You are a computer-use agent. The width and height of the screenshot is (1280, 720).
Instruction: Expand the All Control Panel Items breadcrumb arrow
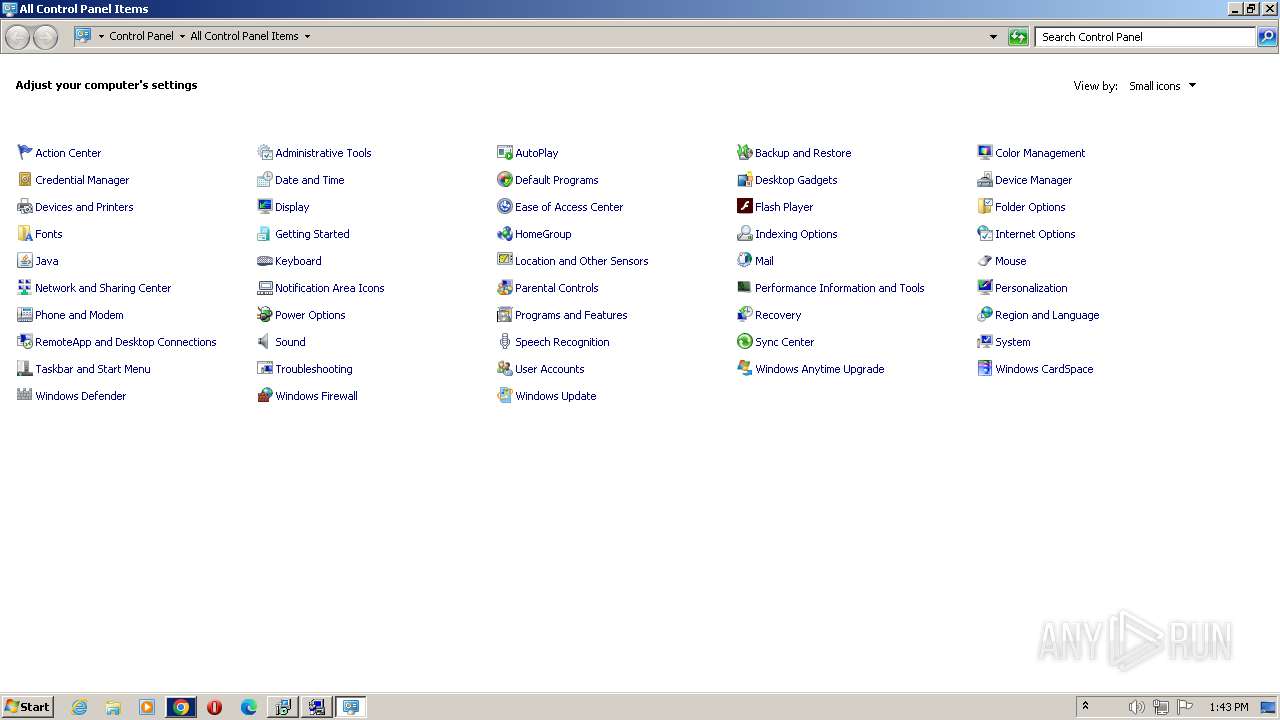click(307, 36)
